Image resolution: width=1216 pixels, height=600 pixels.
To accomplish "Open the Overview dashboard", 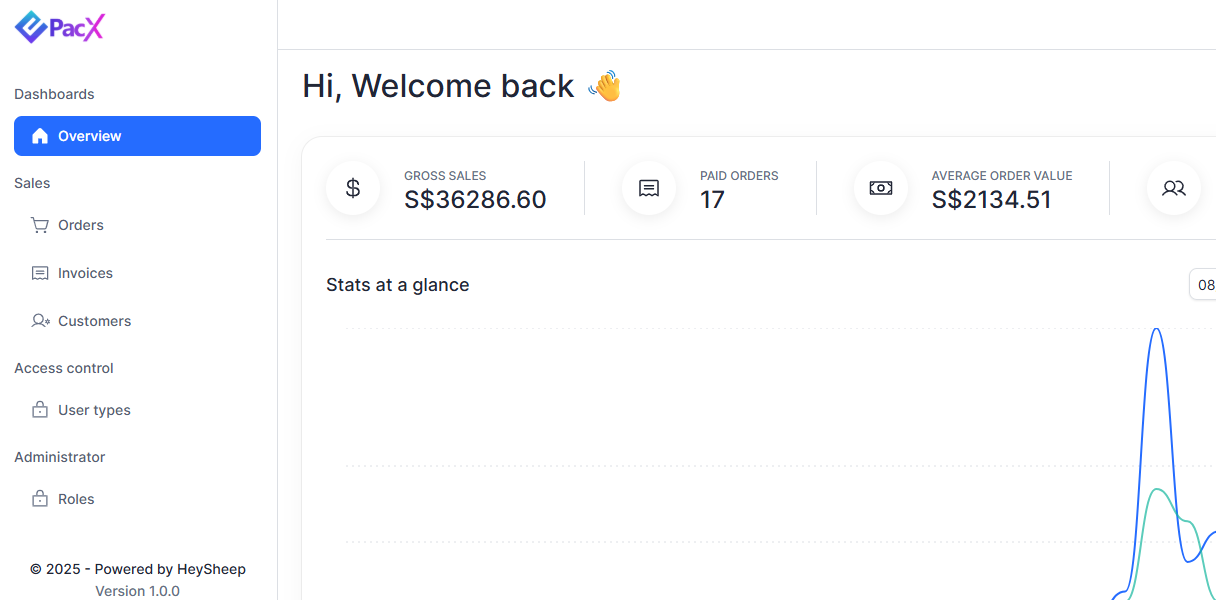I will 137,136.
